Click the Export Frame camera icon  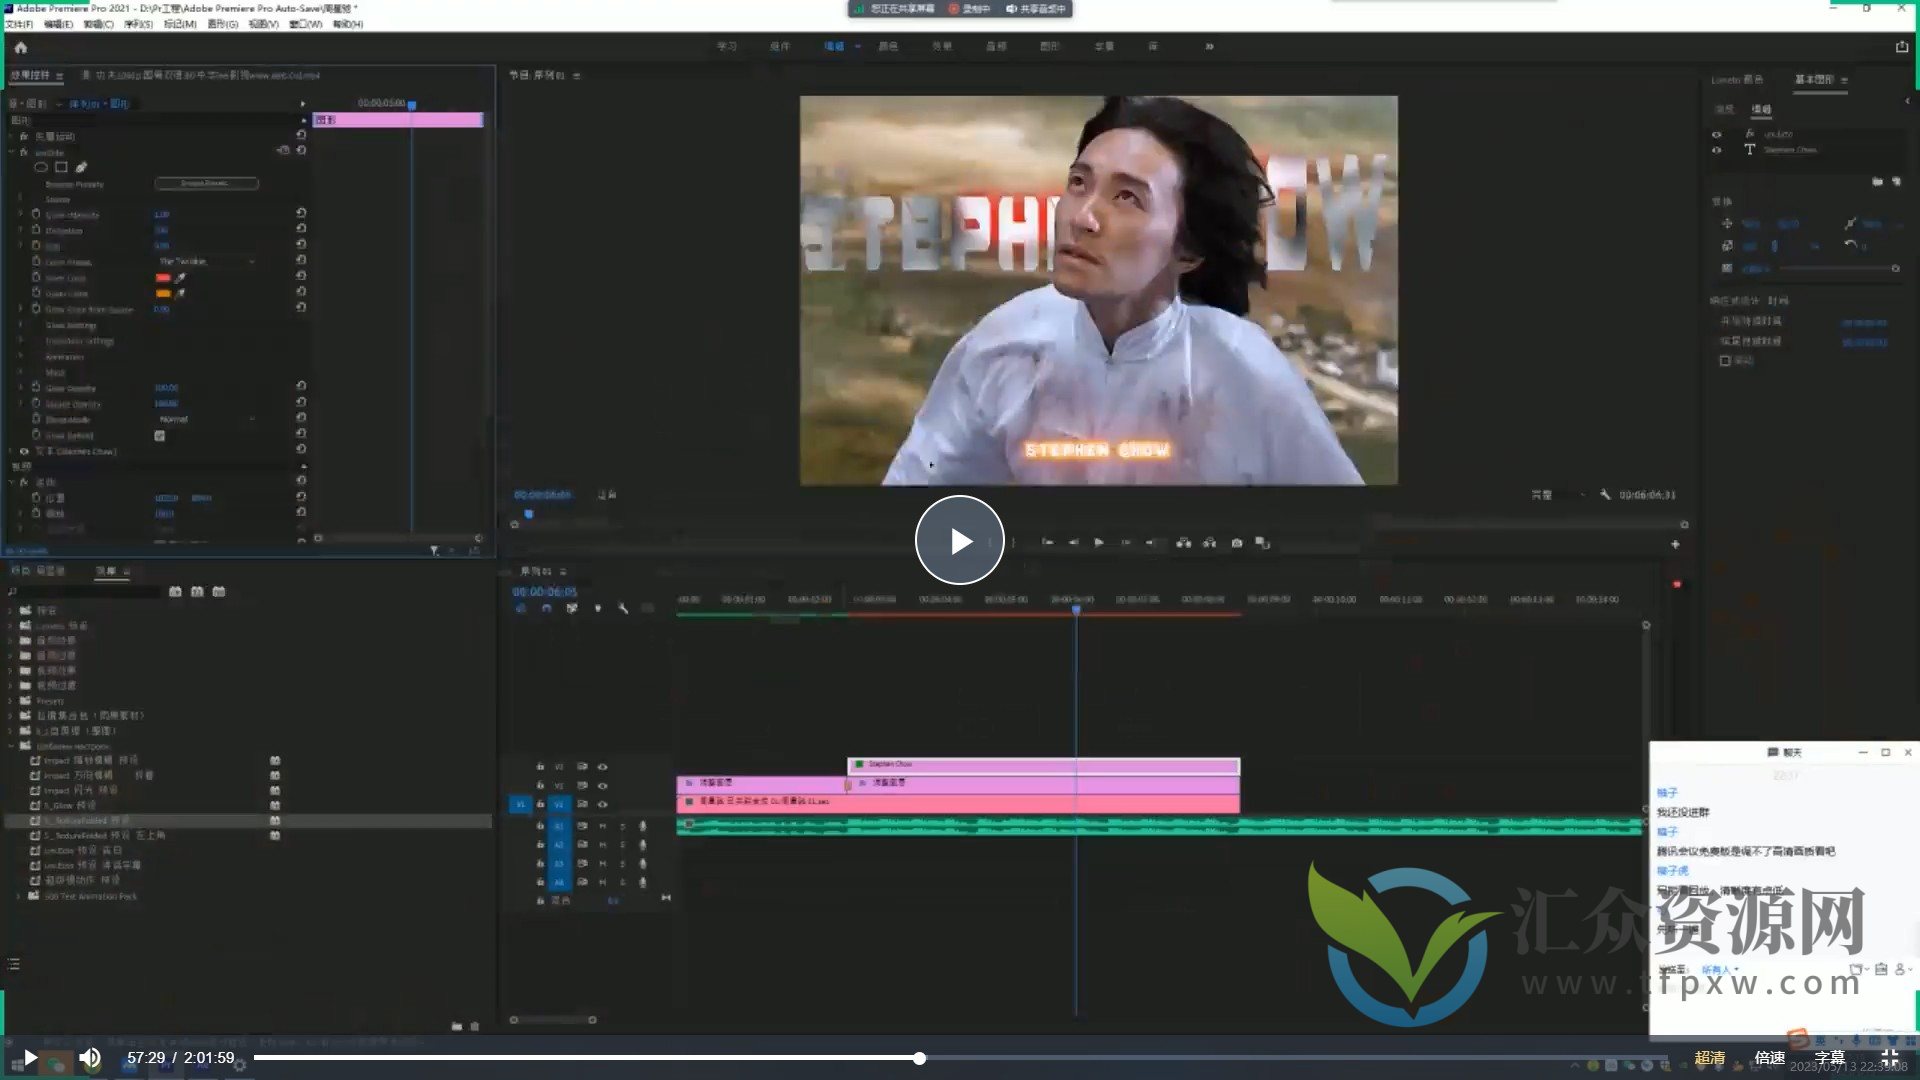1237,543
